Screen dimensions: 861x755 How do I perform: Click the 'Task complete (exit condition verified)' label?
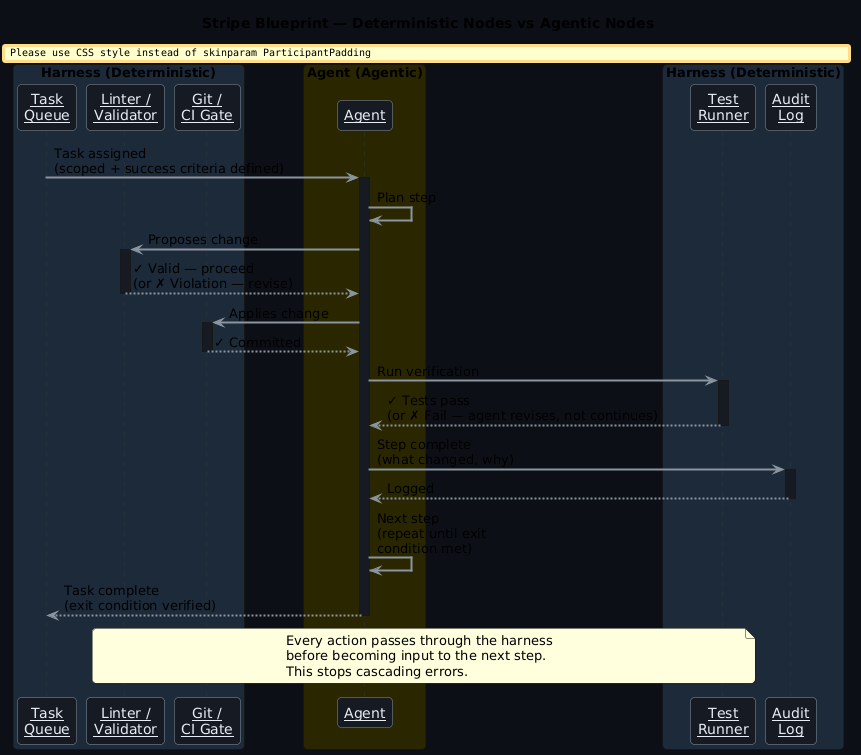click(139, 598)
